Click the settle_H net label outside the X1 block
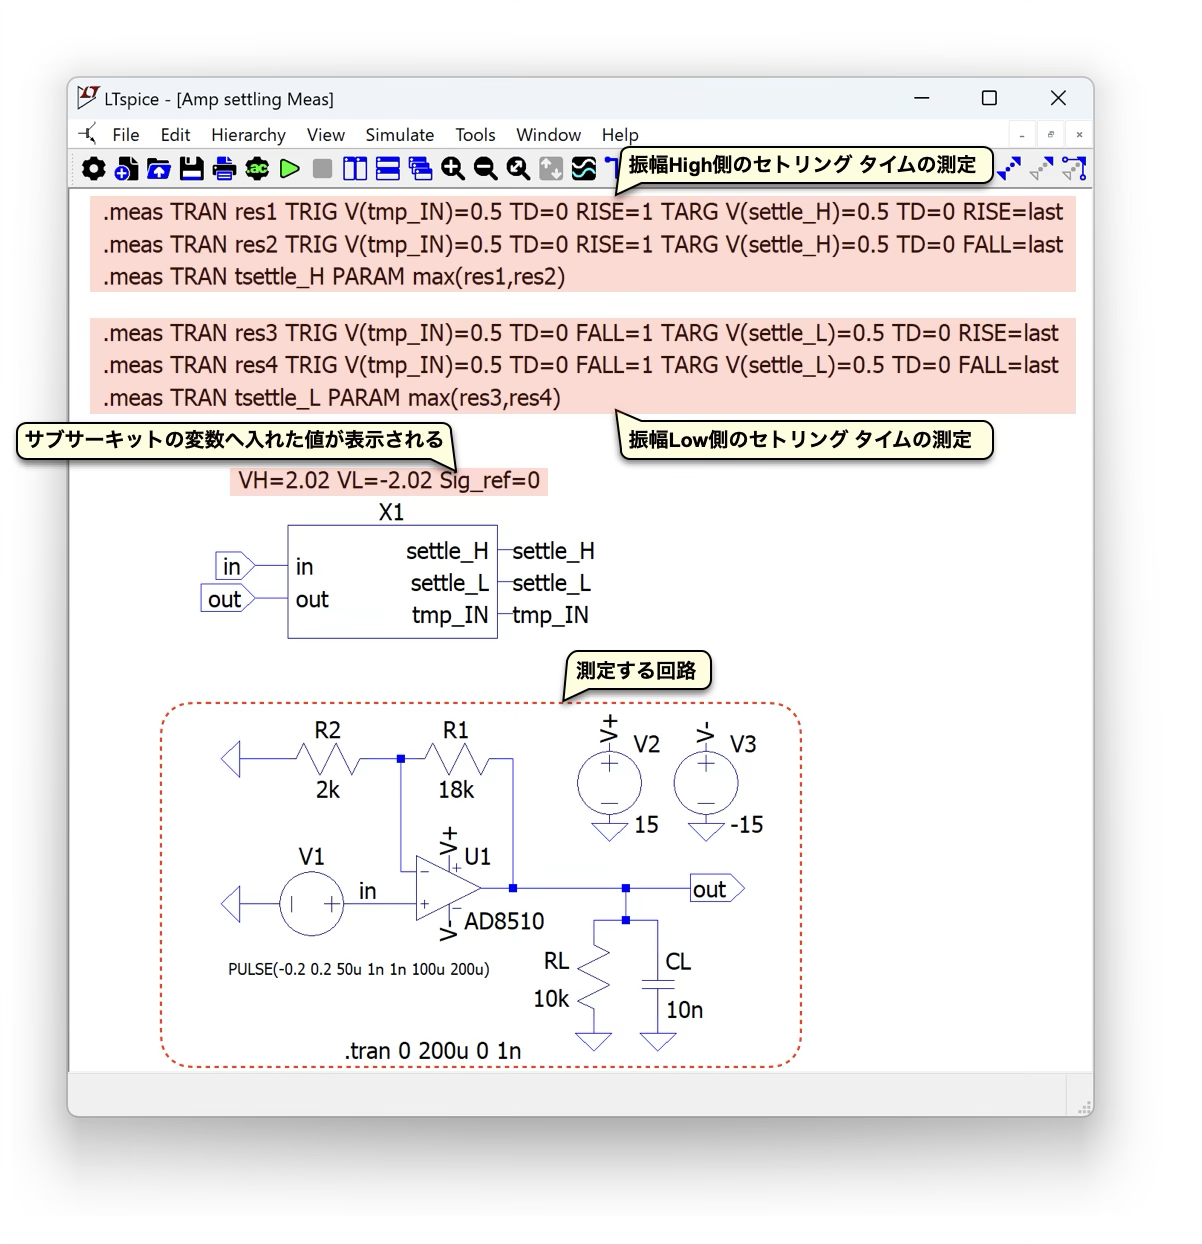The height and width of the screenshot is (1244, 1202). click(553, 551)
